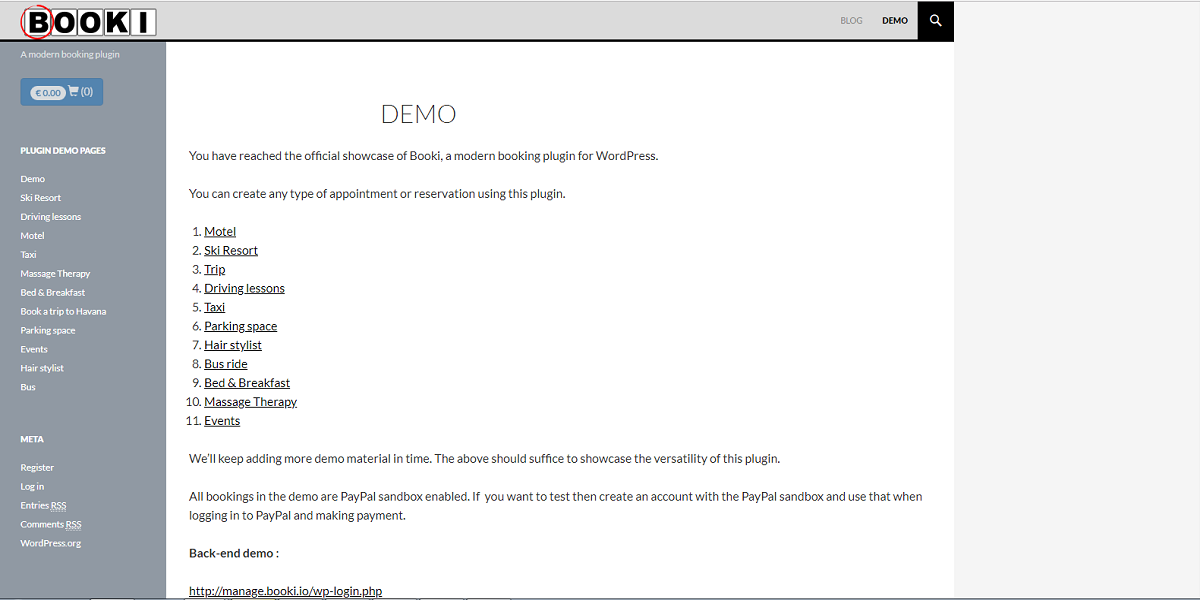Open Massage Therapy in the sidebar menu
The width and height of the screenshot is (1200, 600).
pyautogui.click(x=55, y=274)
